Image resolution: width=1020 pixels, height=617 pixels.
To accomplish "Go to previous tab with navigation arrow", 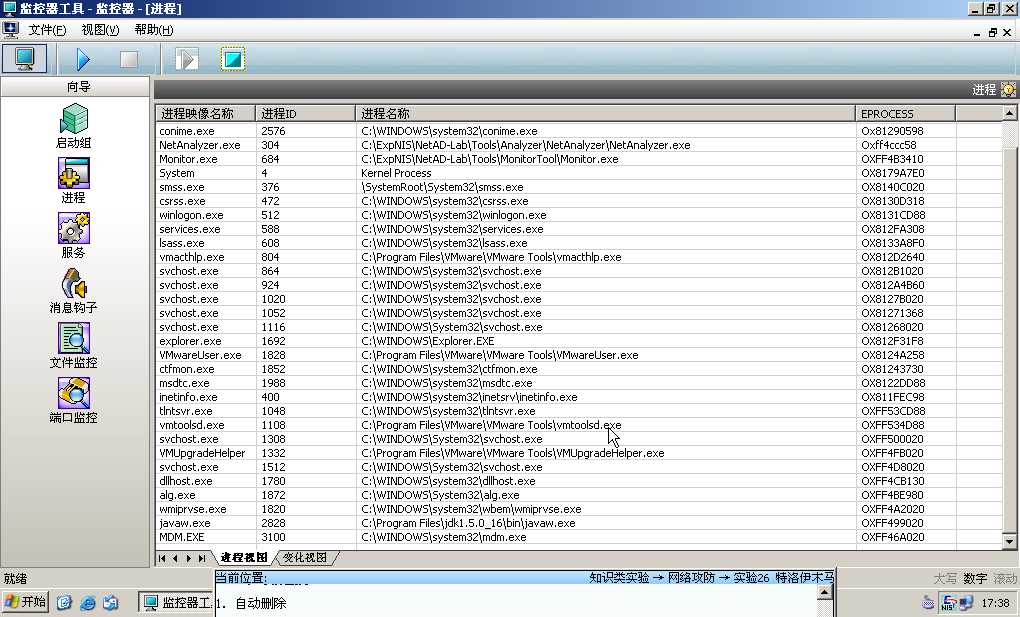I will pos(175,558).
